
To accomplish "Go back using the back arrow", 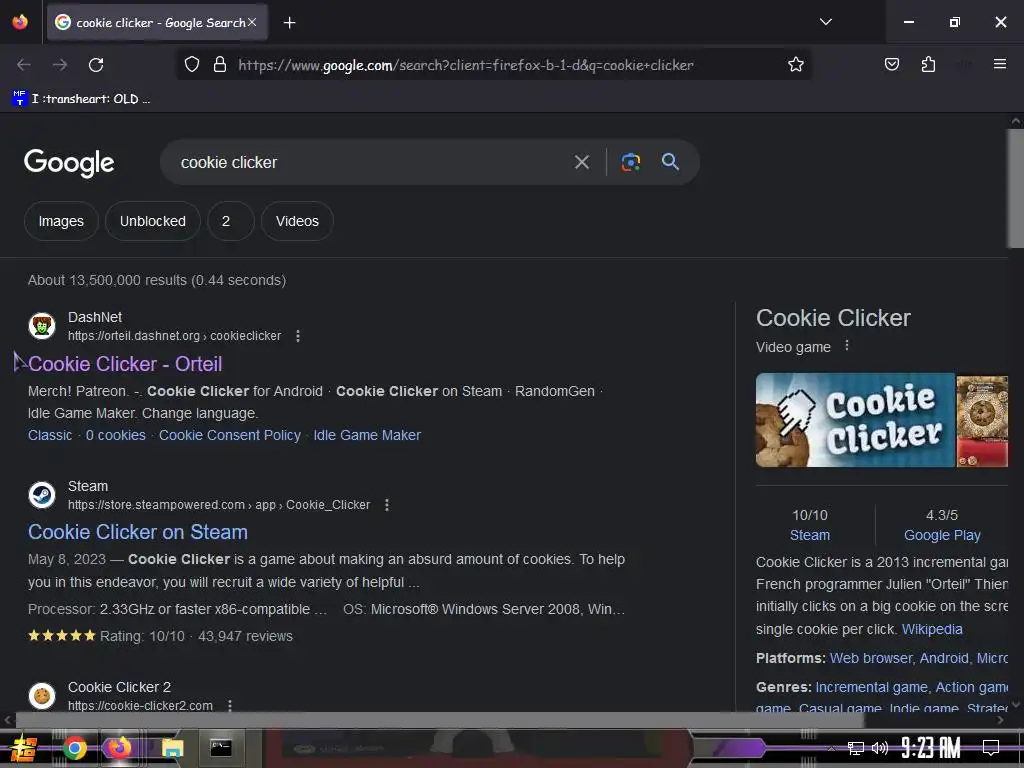I will click(x=24, y=65).
